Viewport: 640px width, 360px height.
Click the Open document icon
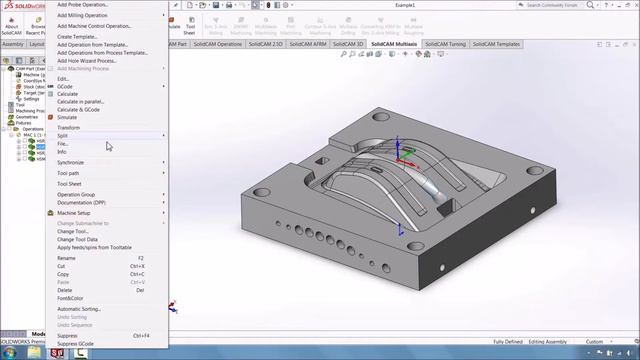202,5
